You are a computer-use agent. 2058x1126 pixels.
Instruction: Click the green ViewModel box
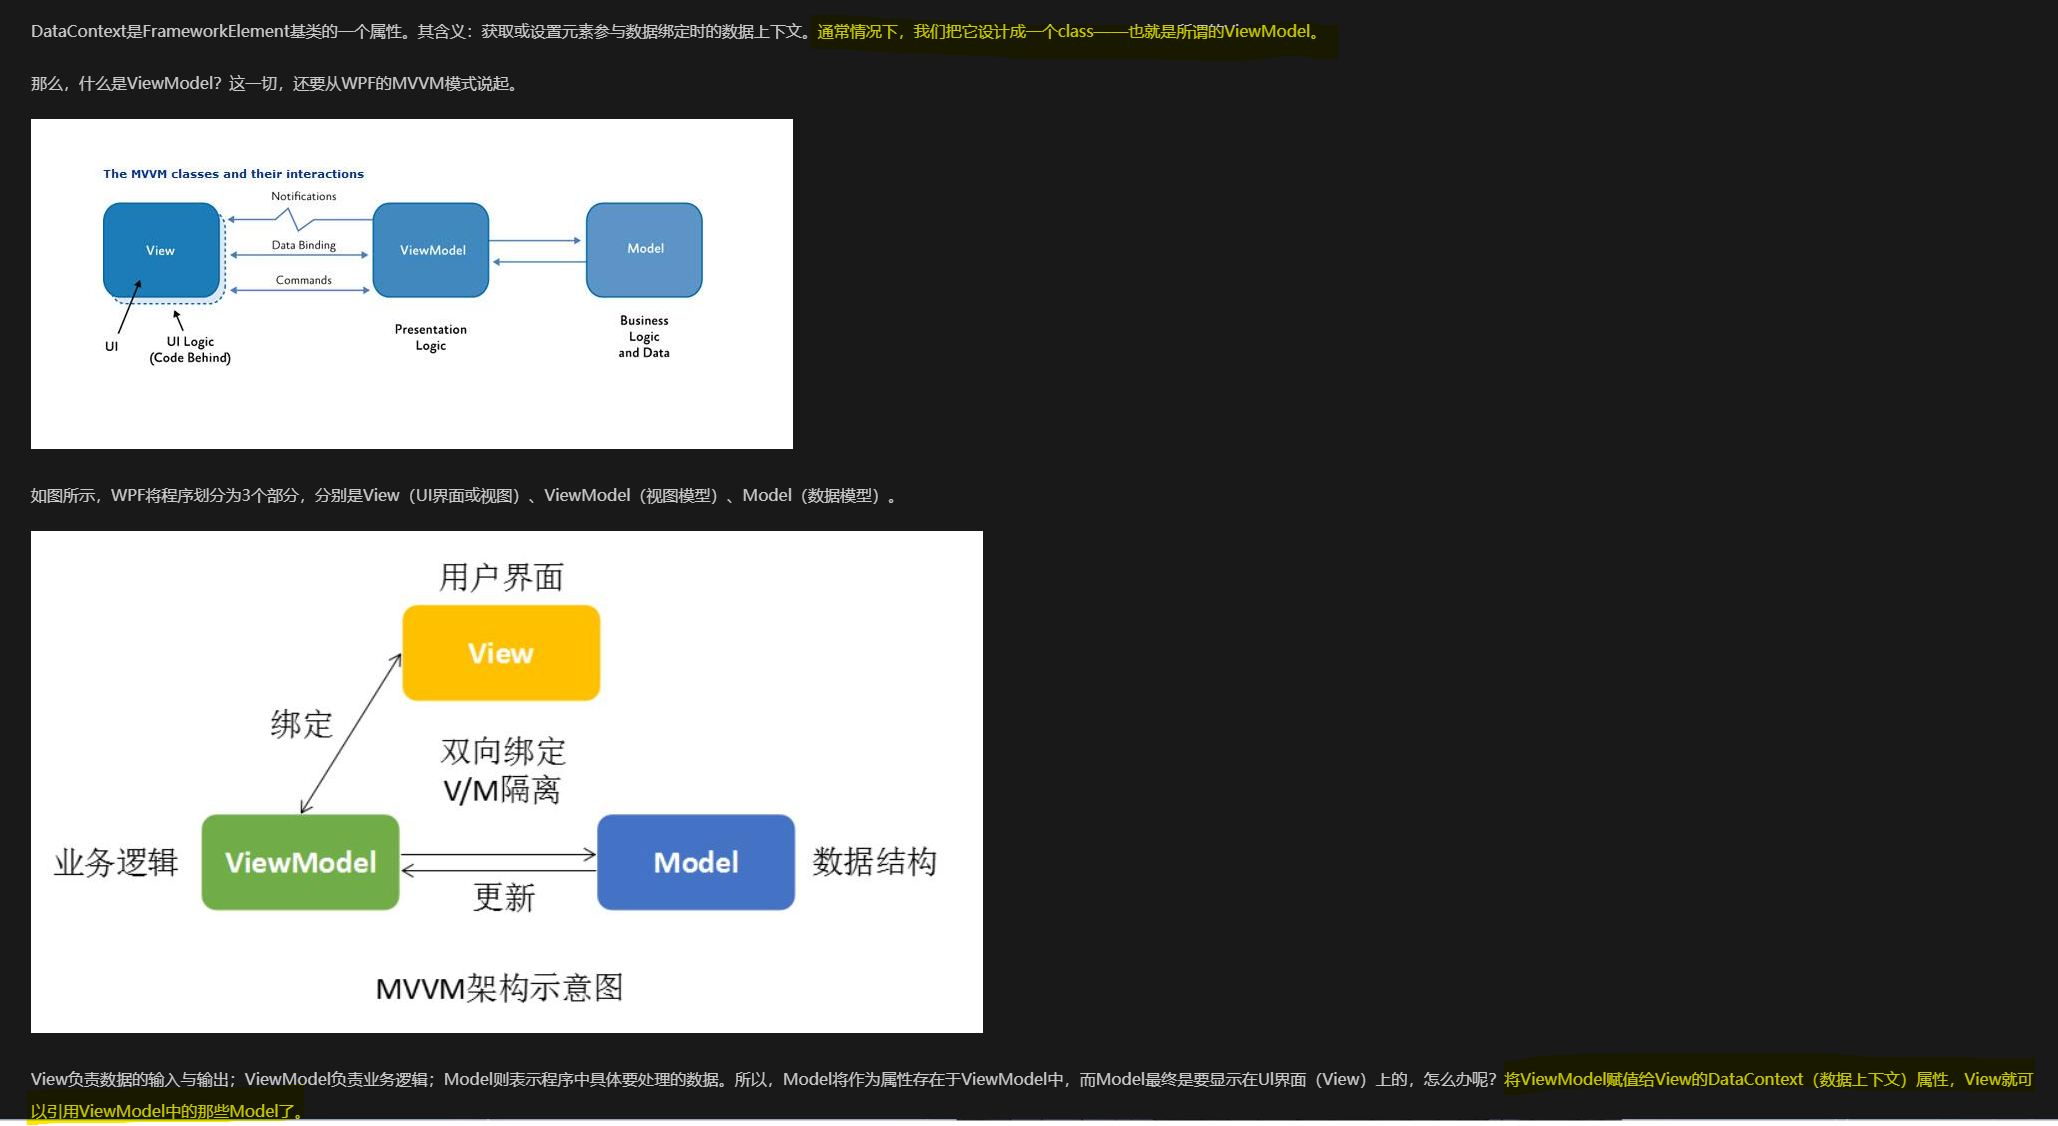[300, 862]
